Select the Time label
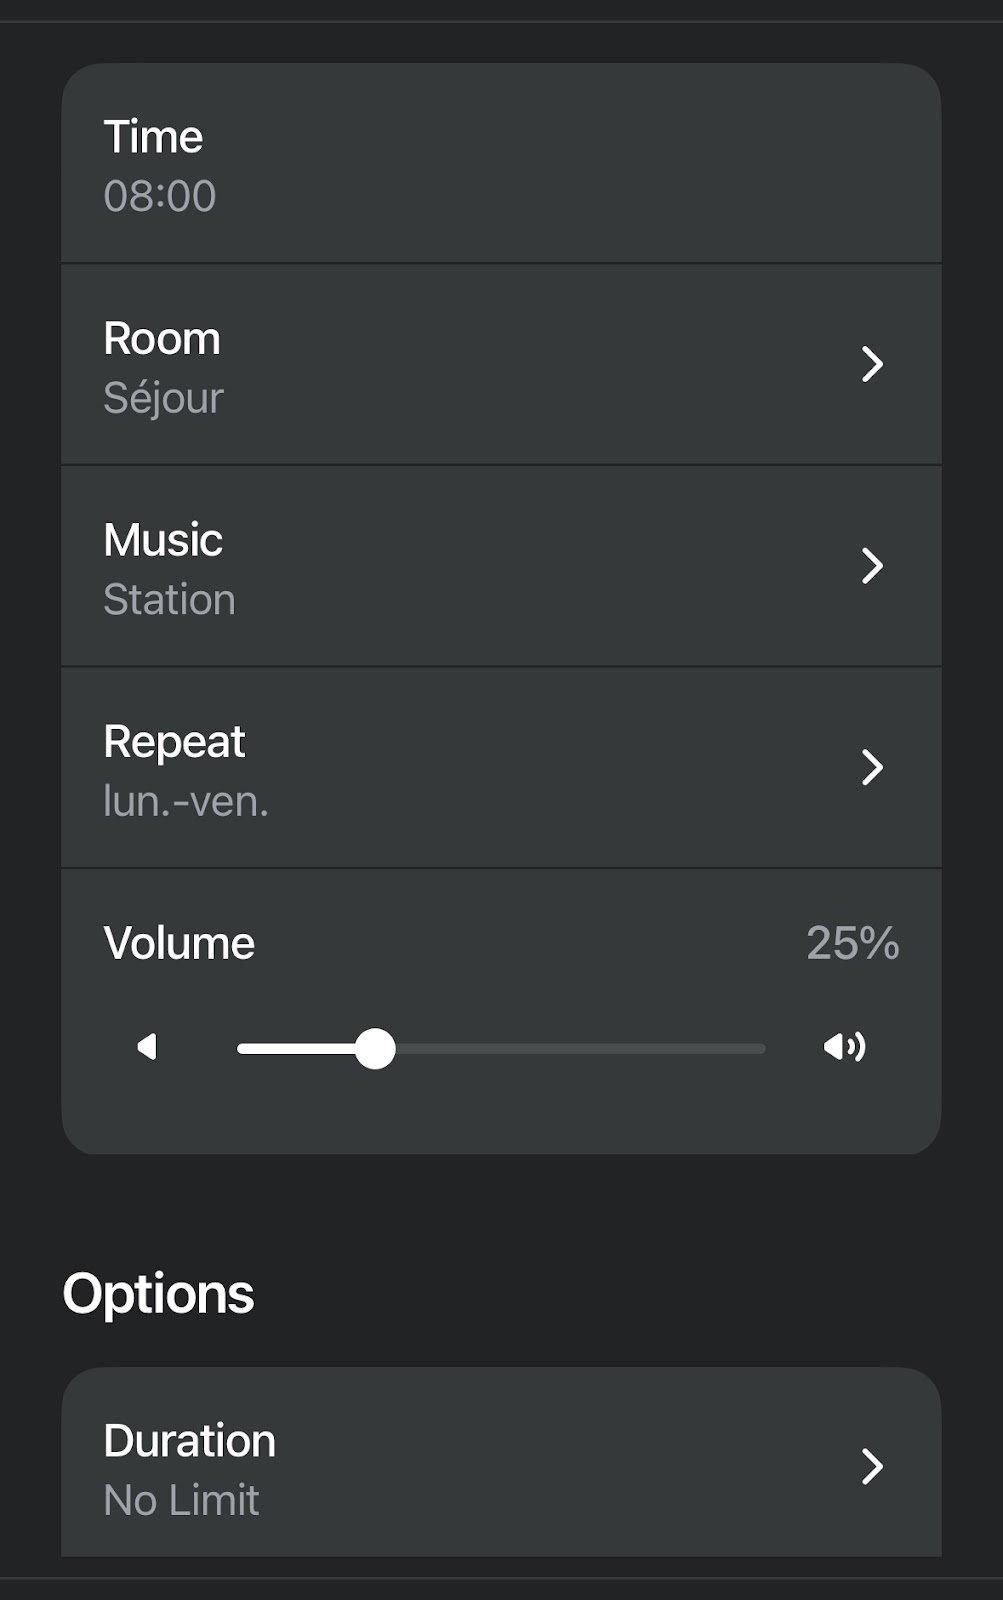The width and height of the screenshot is (1003, 1600). point(153,137)
